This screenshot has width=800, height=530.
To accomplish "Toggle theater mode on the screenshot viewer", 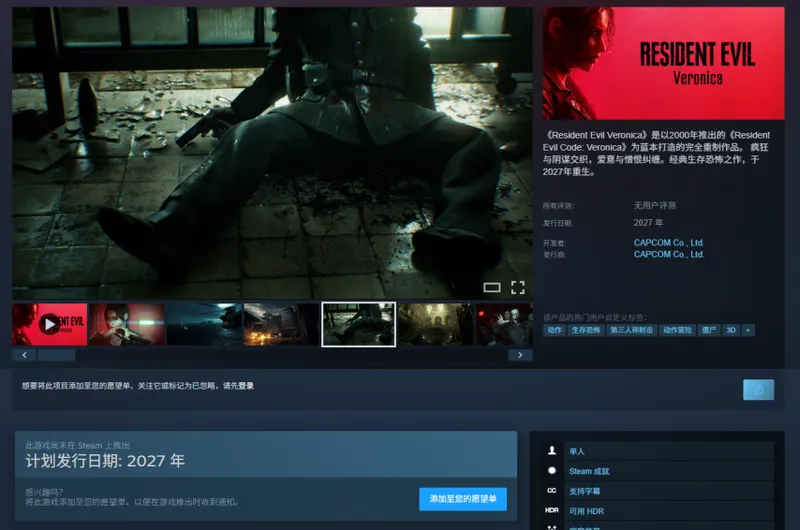I will point(492,288).
